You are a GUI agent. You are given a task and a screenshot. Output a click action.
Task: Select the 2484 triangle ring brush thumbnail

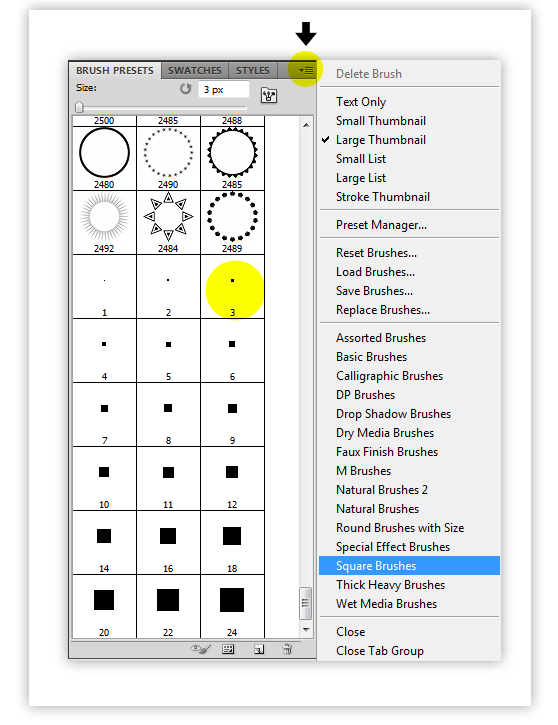point(168,222)
